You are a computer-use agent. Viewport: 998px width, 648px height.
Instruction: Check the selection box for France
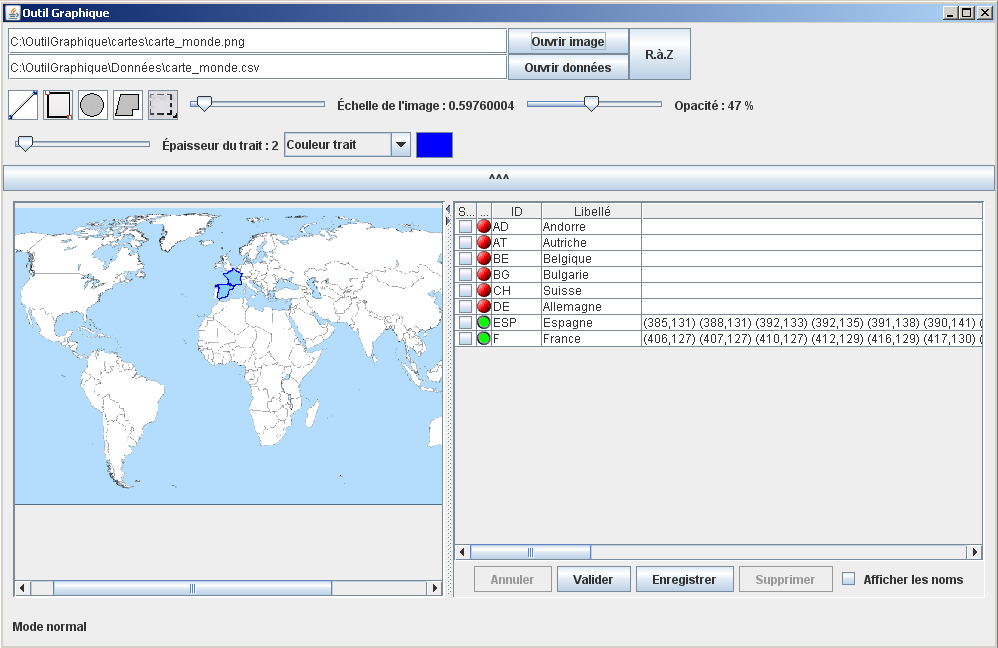pyautogui.click(x=466, y=339)
